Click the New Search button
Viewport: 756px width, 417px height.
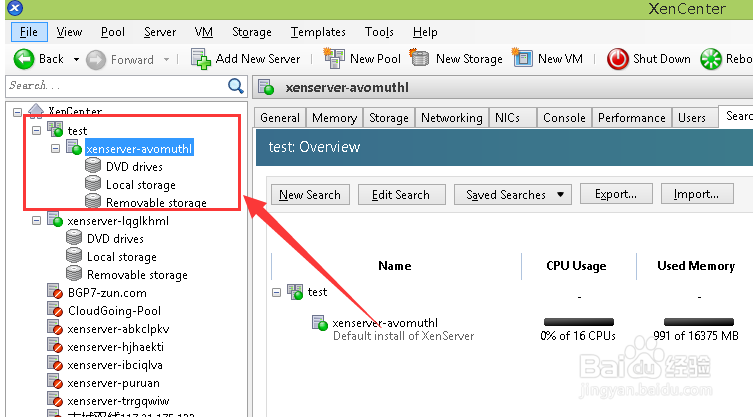point(310,195)
